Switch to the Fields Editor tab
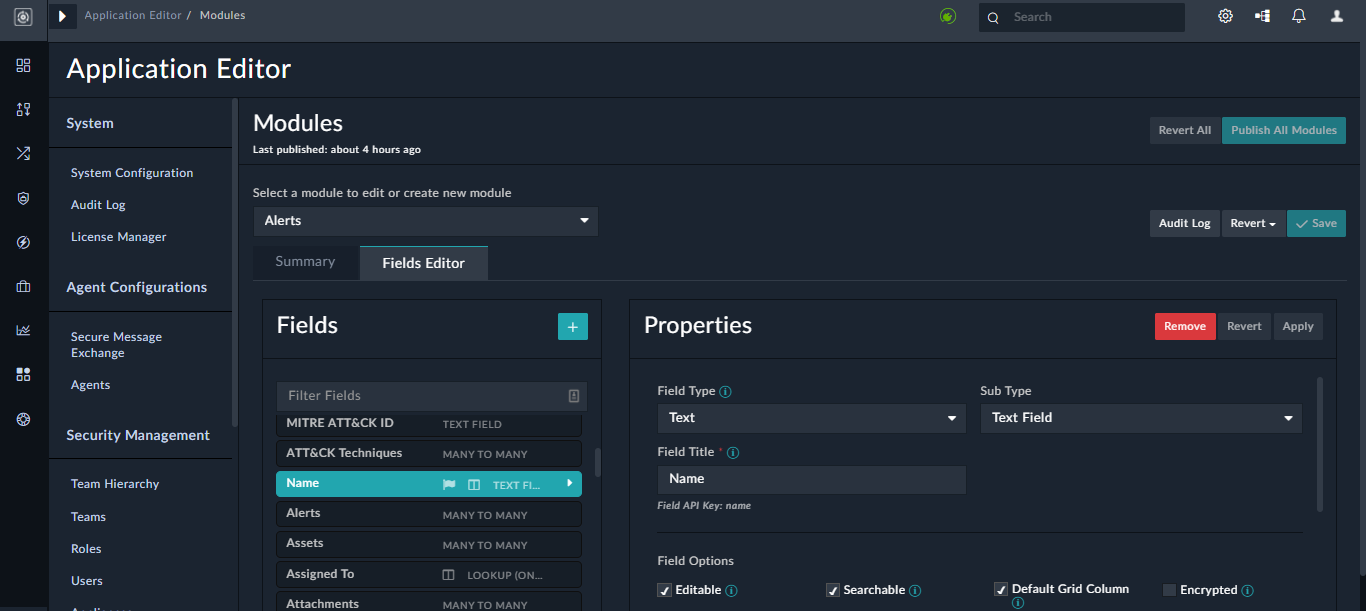The height and width of the screenshot is (611, 1366). 424,263
